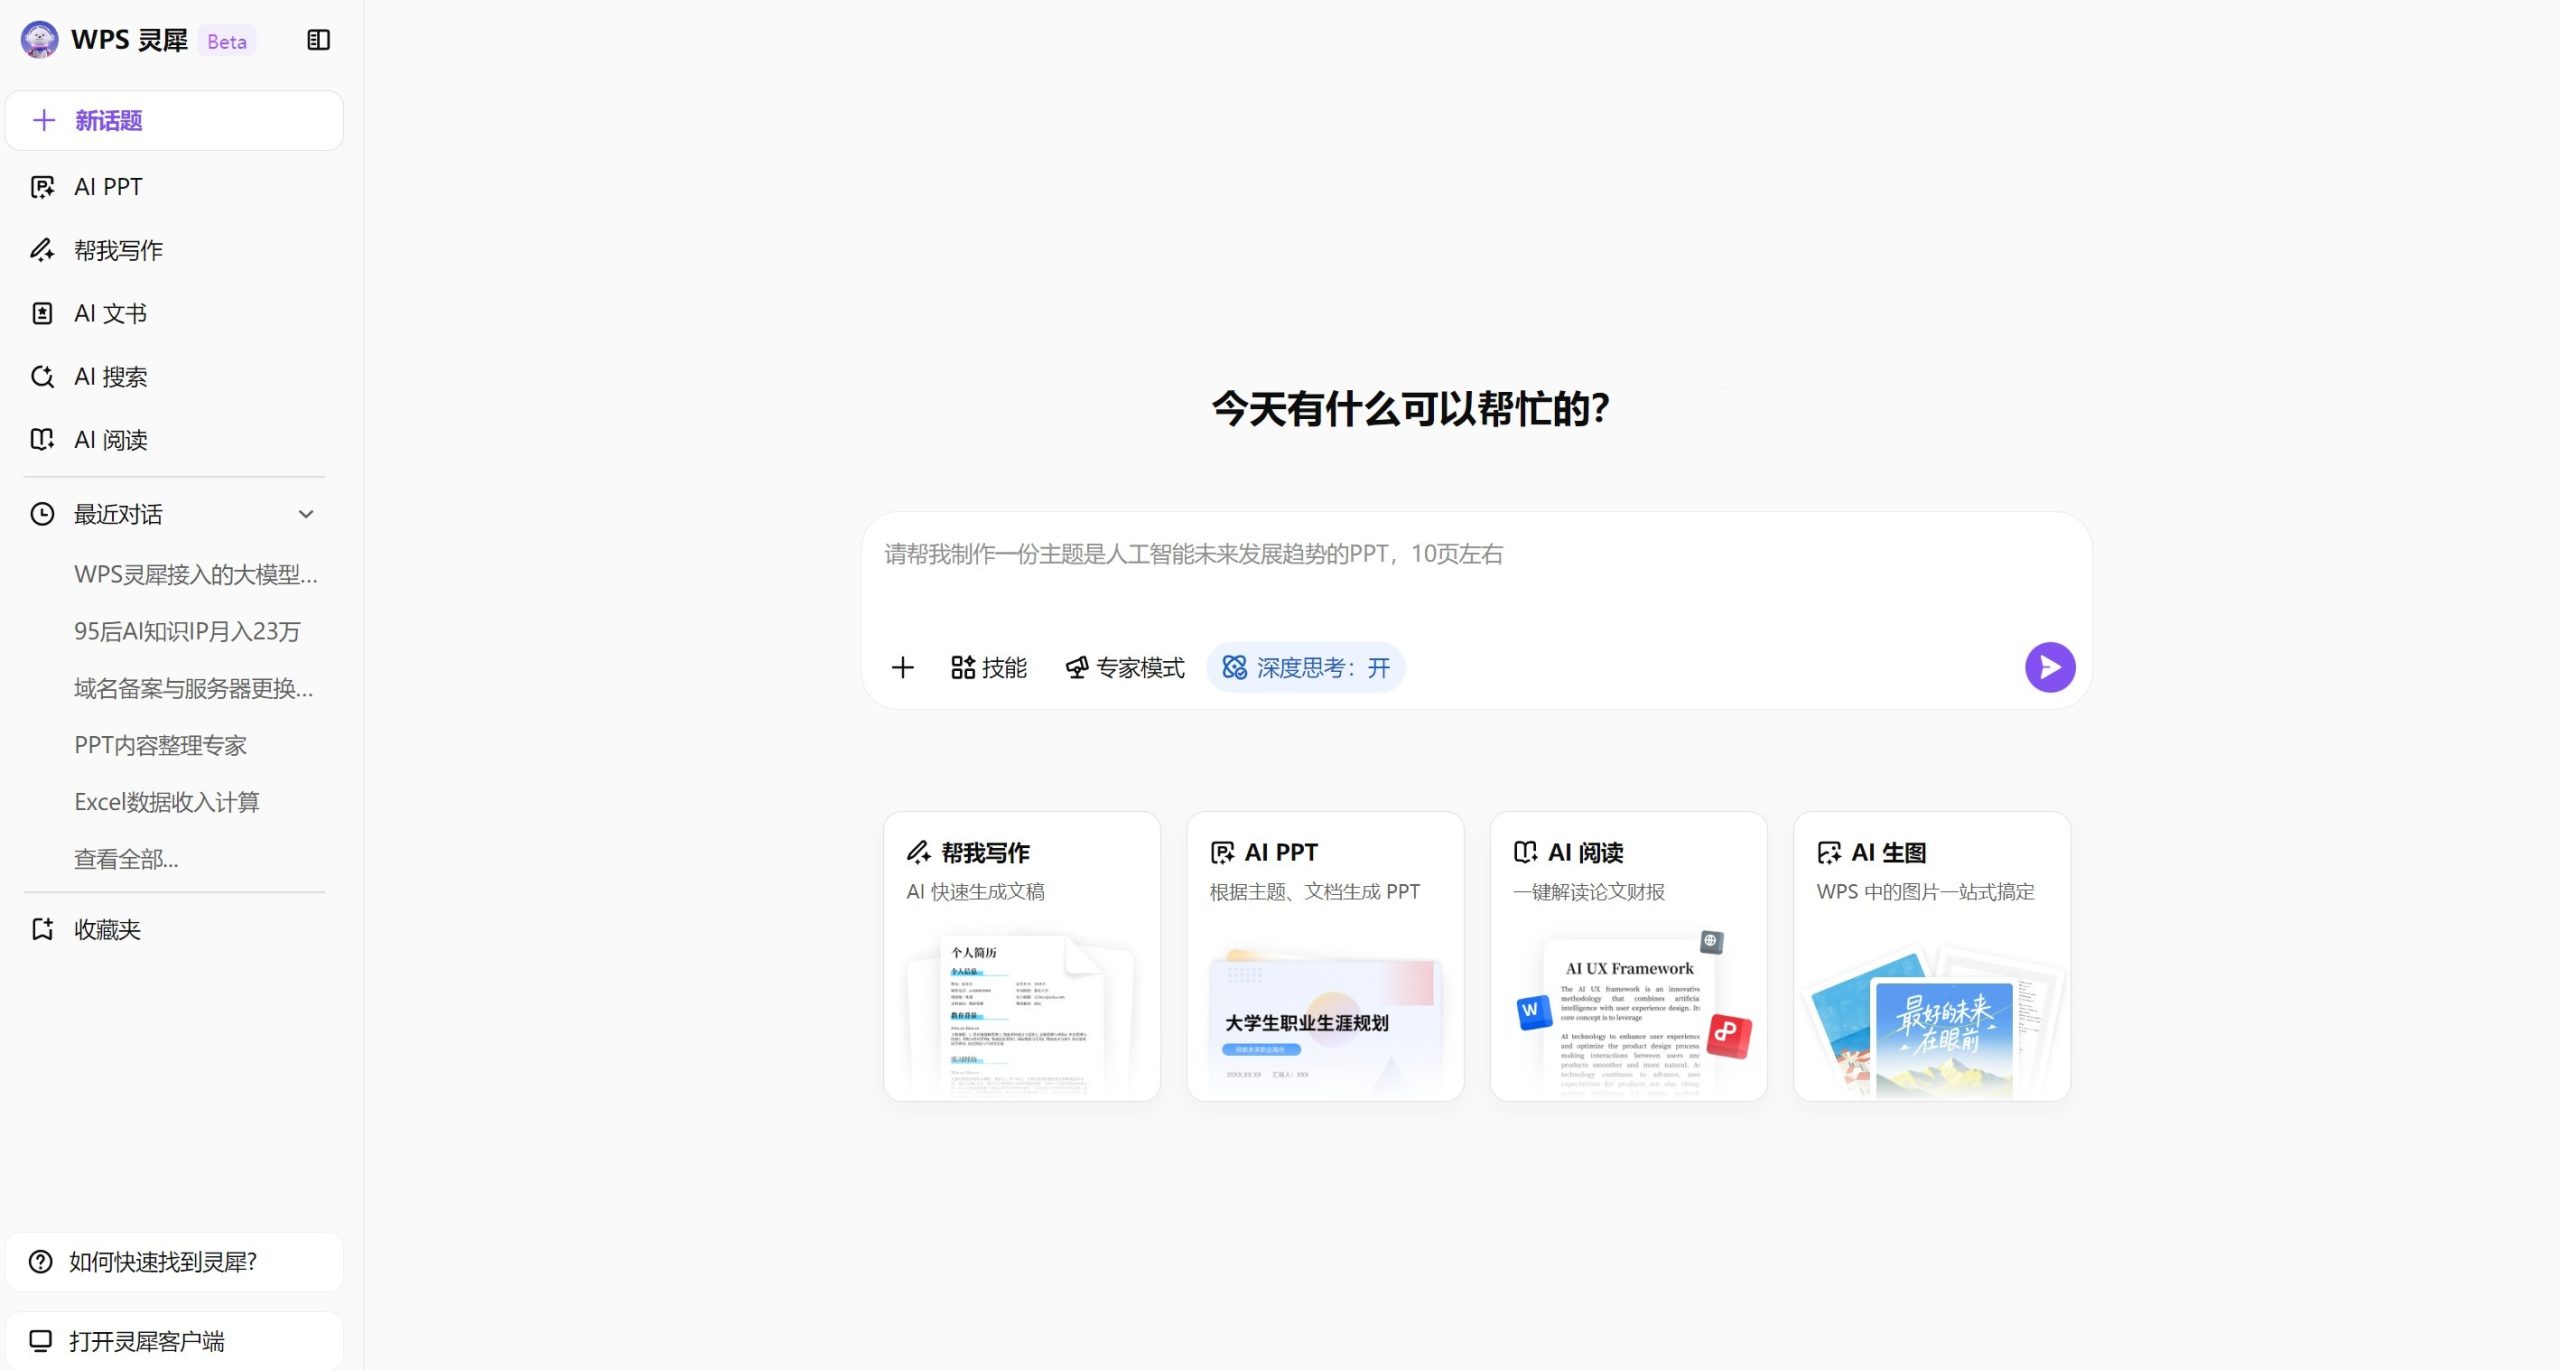The height and width of the screenshot is (1370, 2560).
Task: Enable 专家模式 expert mode
Action: 1125,668
